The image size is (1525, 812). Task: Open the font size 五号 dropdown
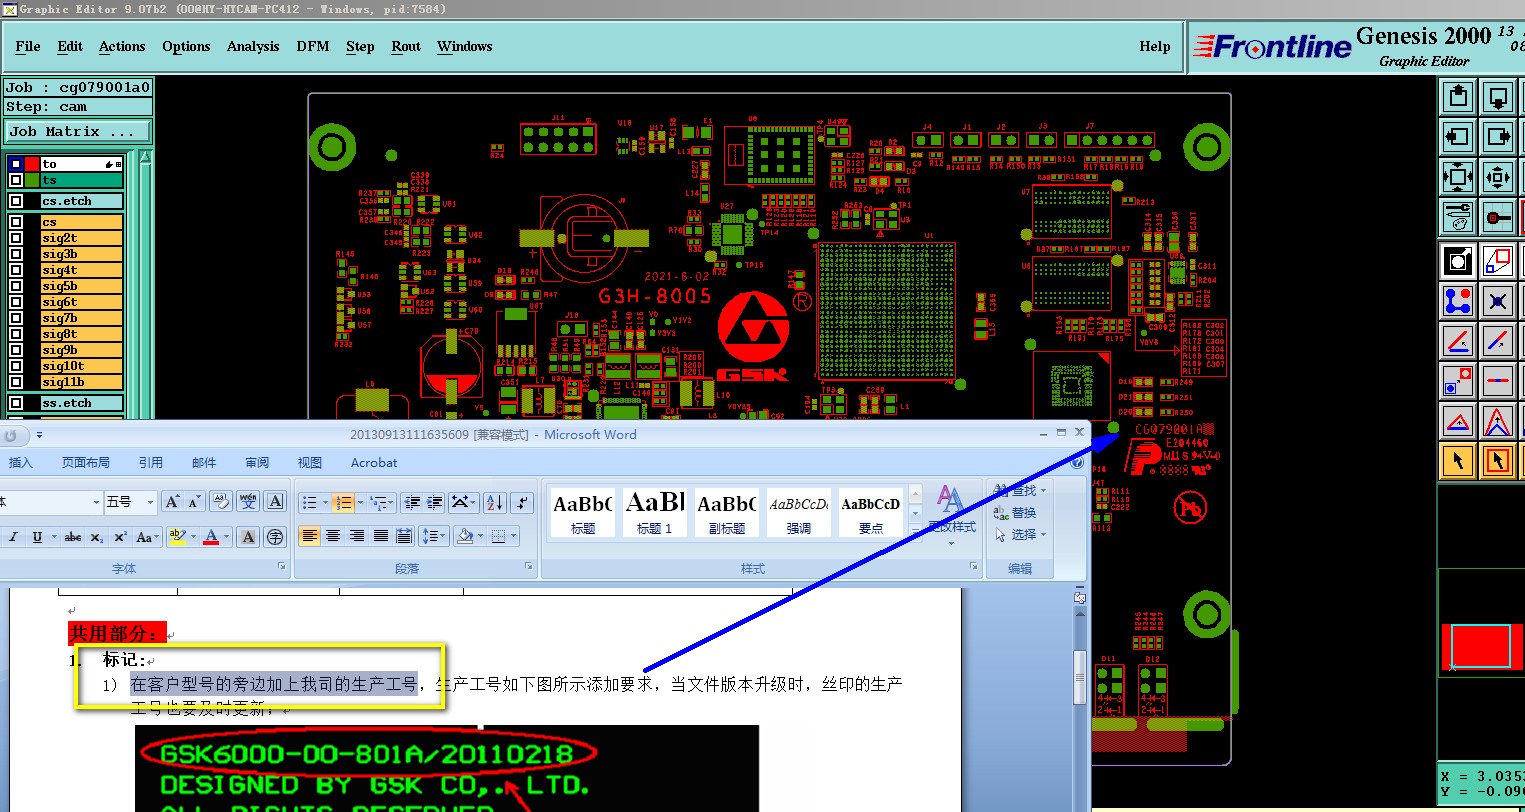pos(151,502)
